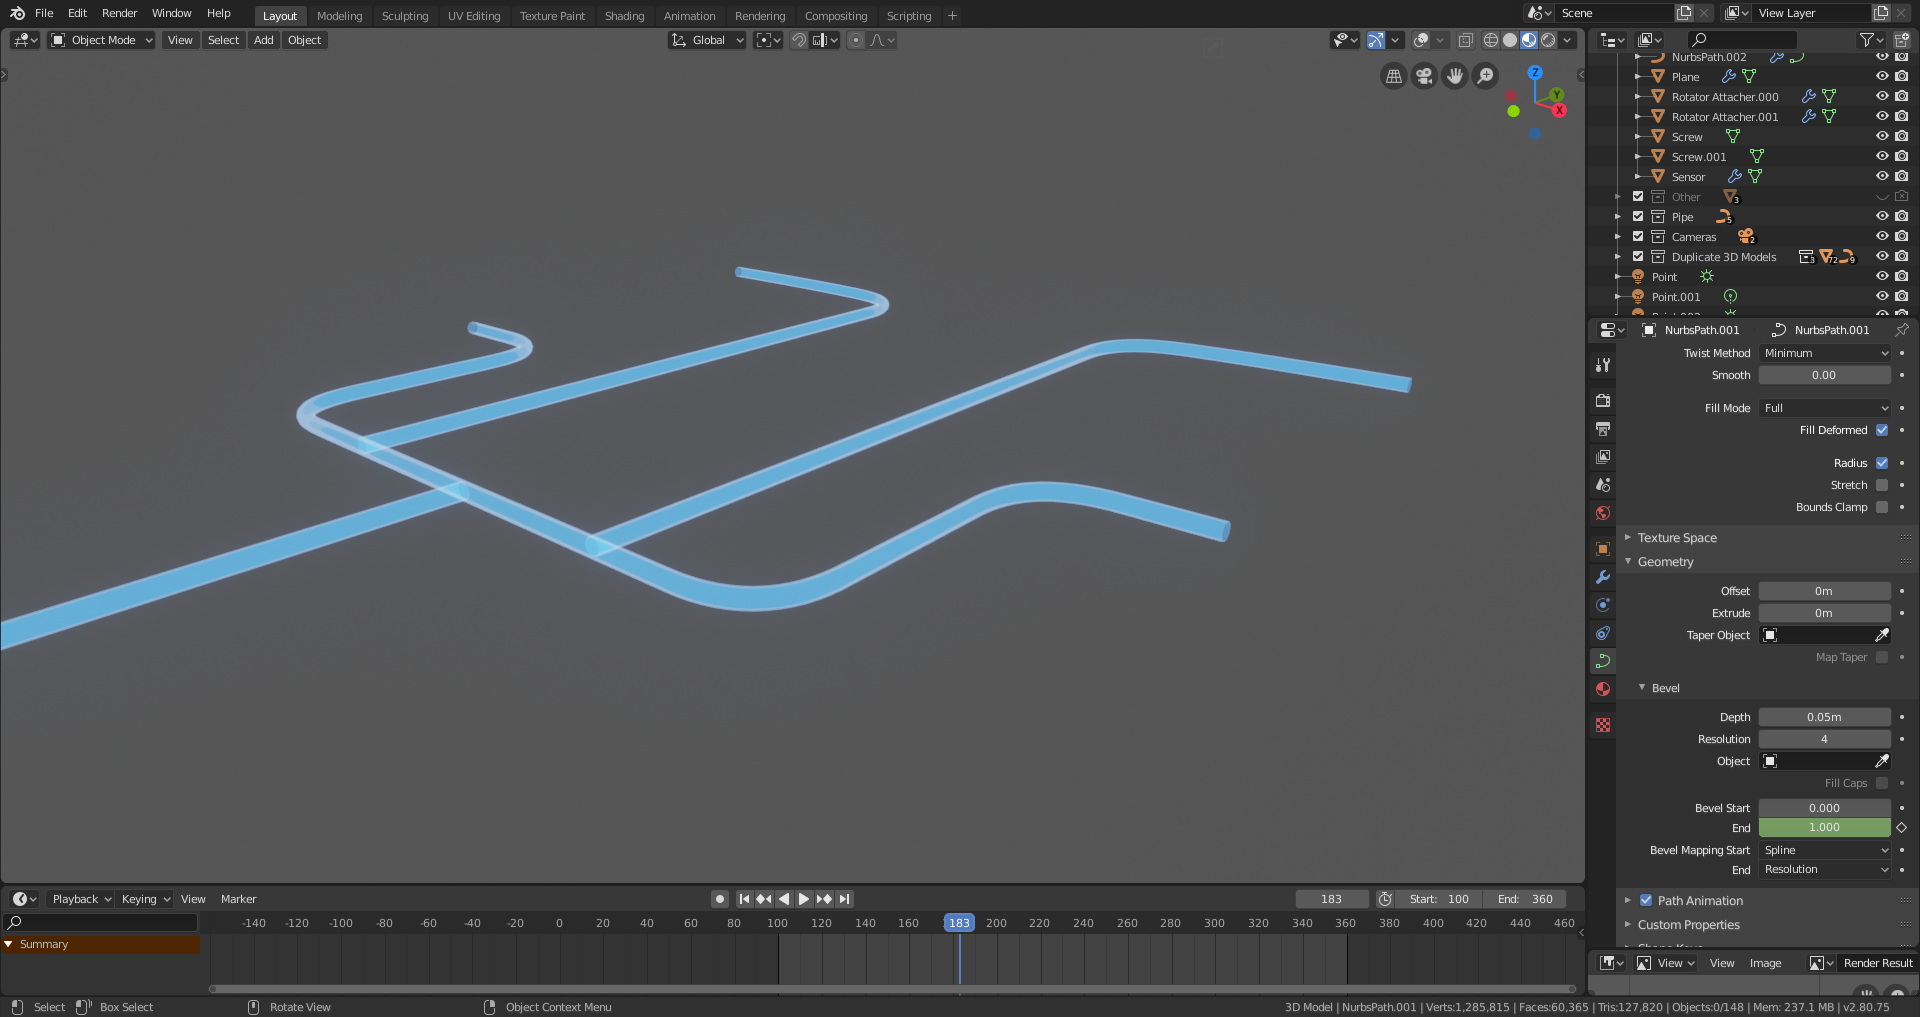Open the Physics Properties tab
Screen dimensions: 1920x1017
pos(1603,633)
